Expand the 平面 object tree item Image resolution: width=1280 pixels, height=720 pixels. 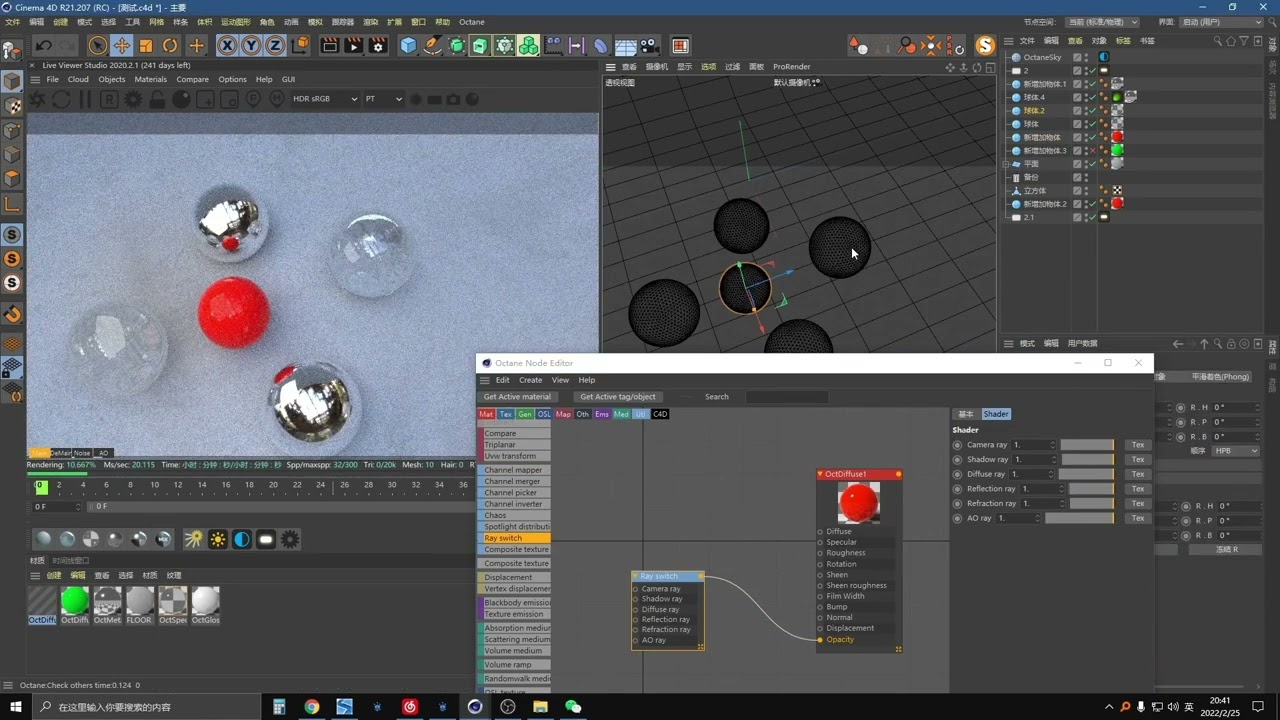point(1006,164)
